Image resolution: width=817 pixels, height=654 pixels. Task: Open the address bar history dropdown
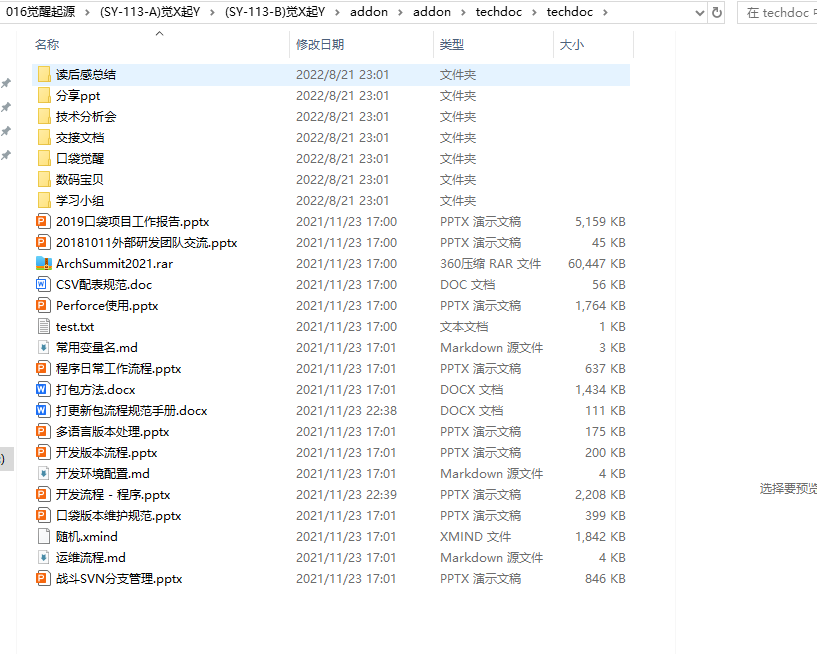point(700,13)
